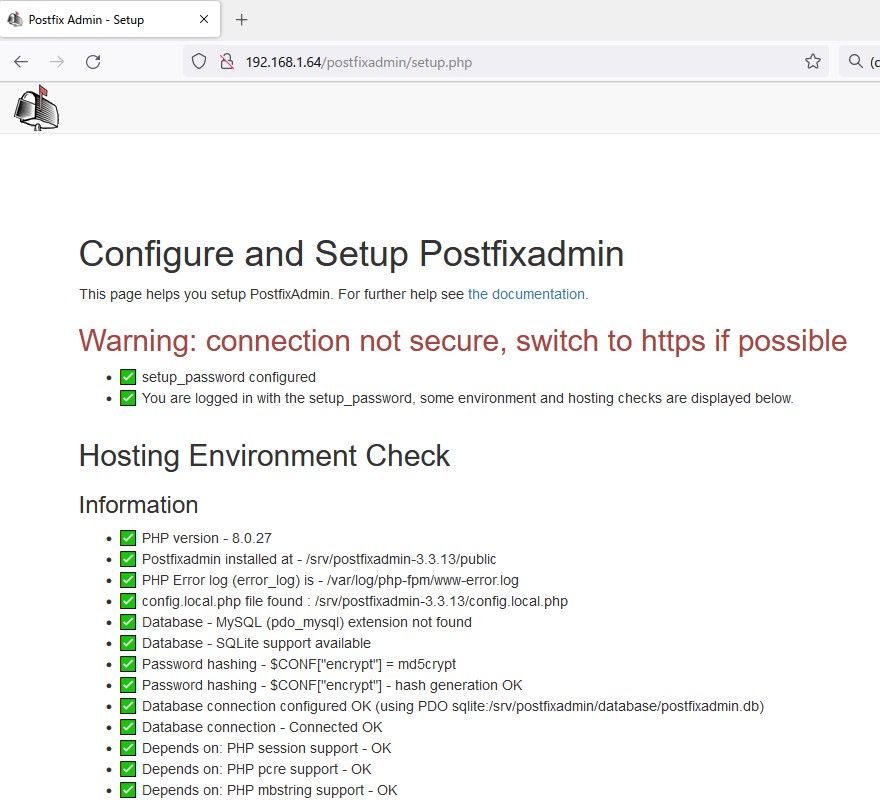Click the 'setup_password configured' text
The width and height of the screenshot is (880, 809).
228,377
